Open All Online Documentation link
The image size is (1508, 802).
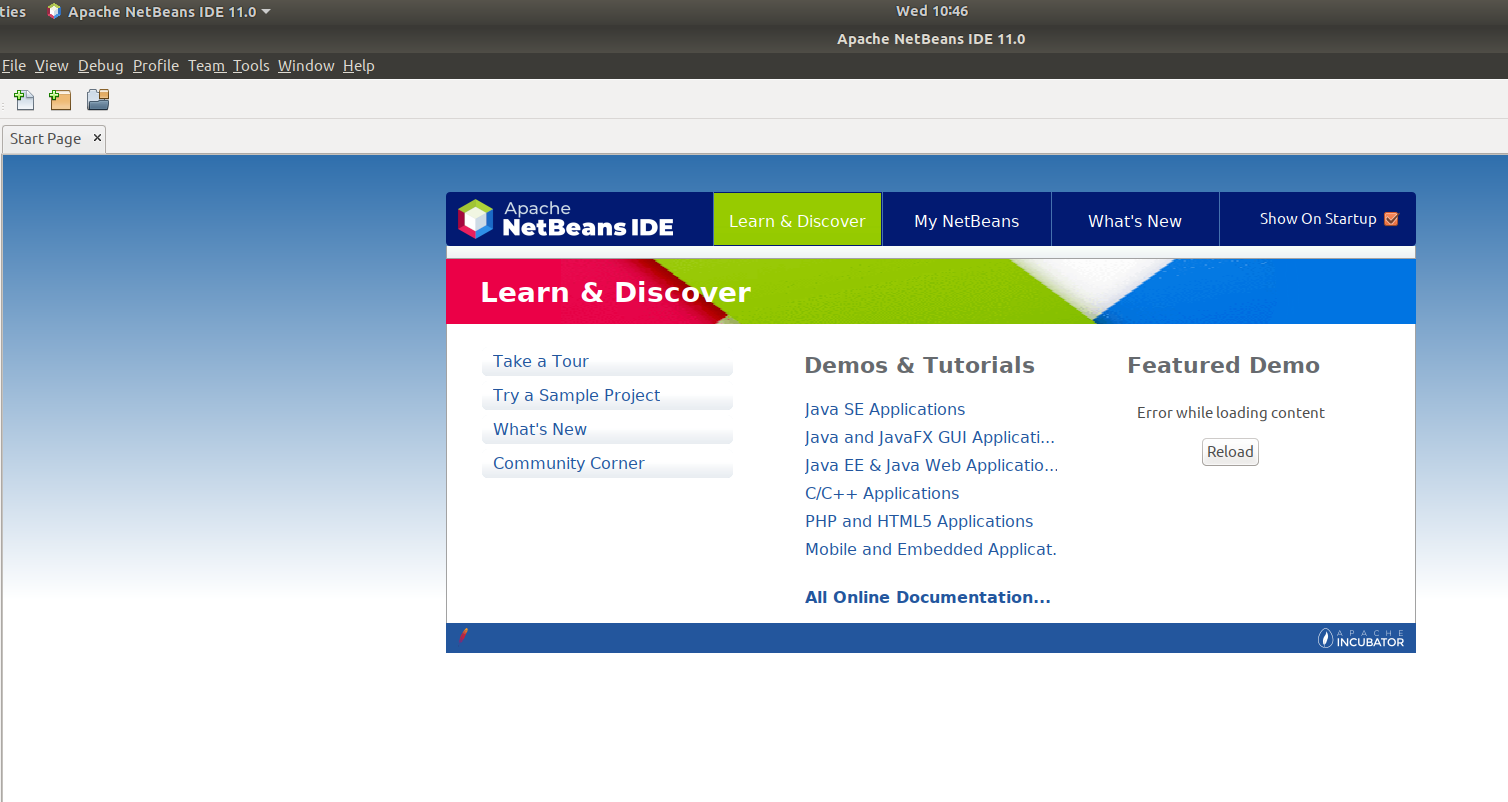[928, 597]
